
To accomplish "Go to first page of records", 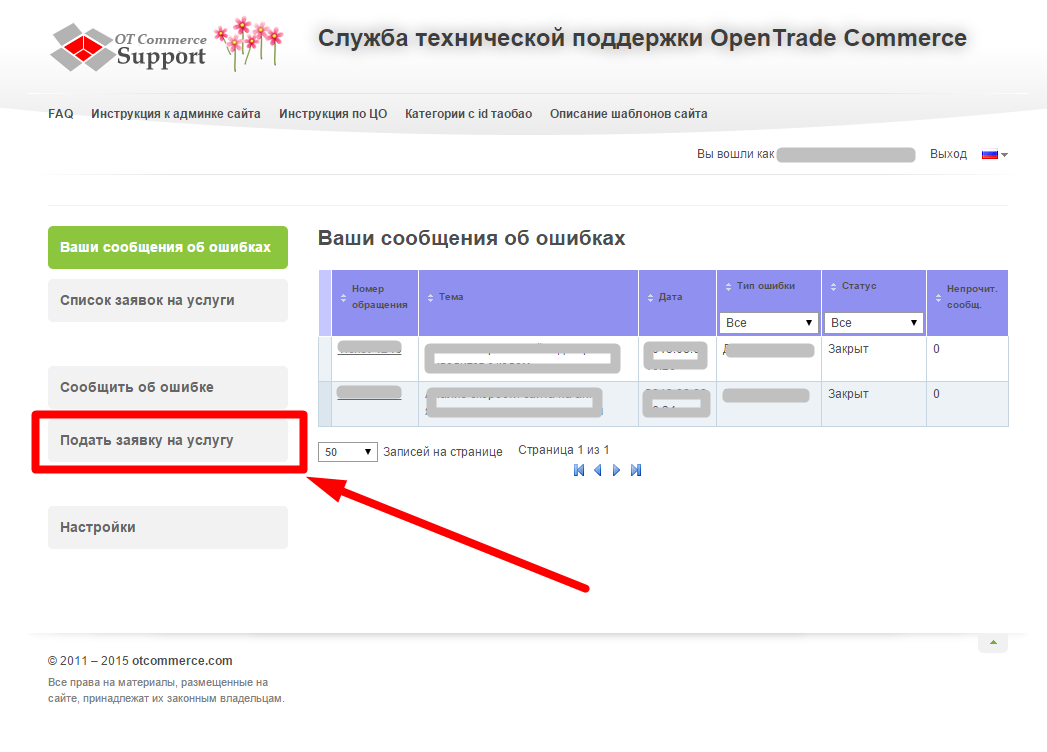I will pos(579,470).
